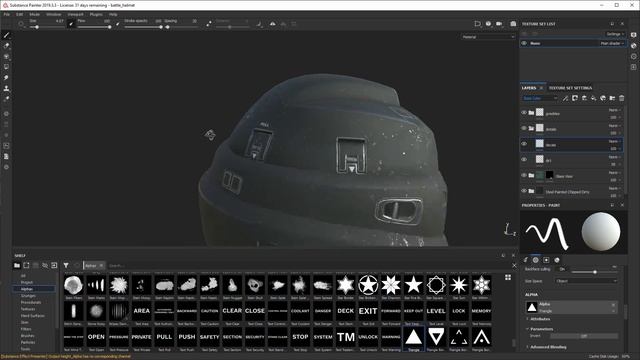Open the viewport Material mode dropdown

point(488,37)
